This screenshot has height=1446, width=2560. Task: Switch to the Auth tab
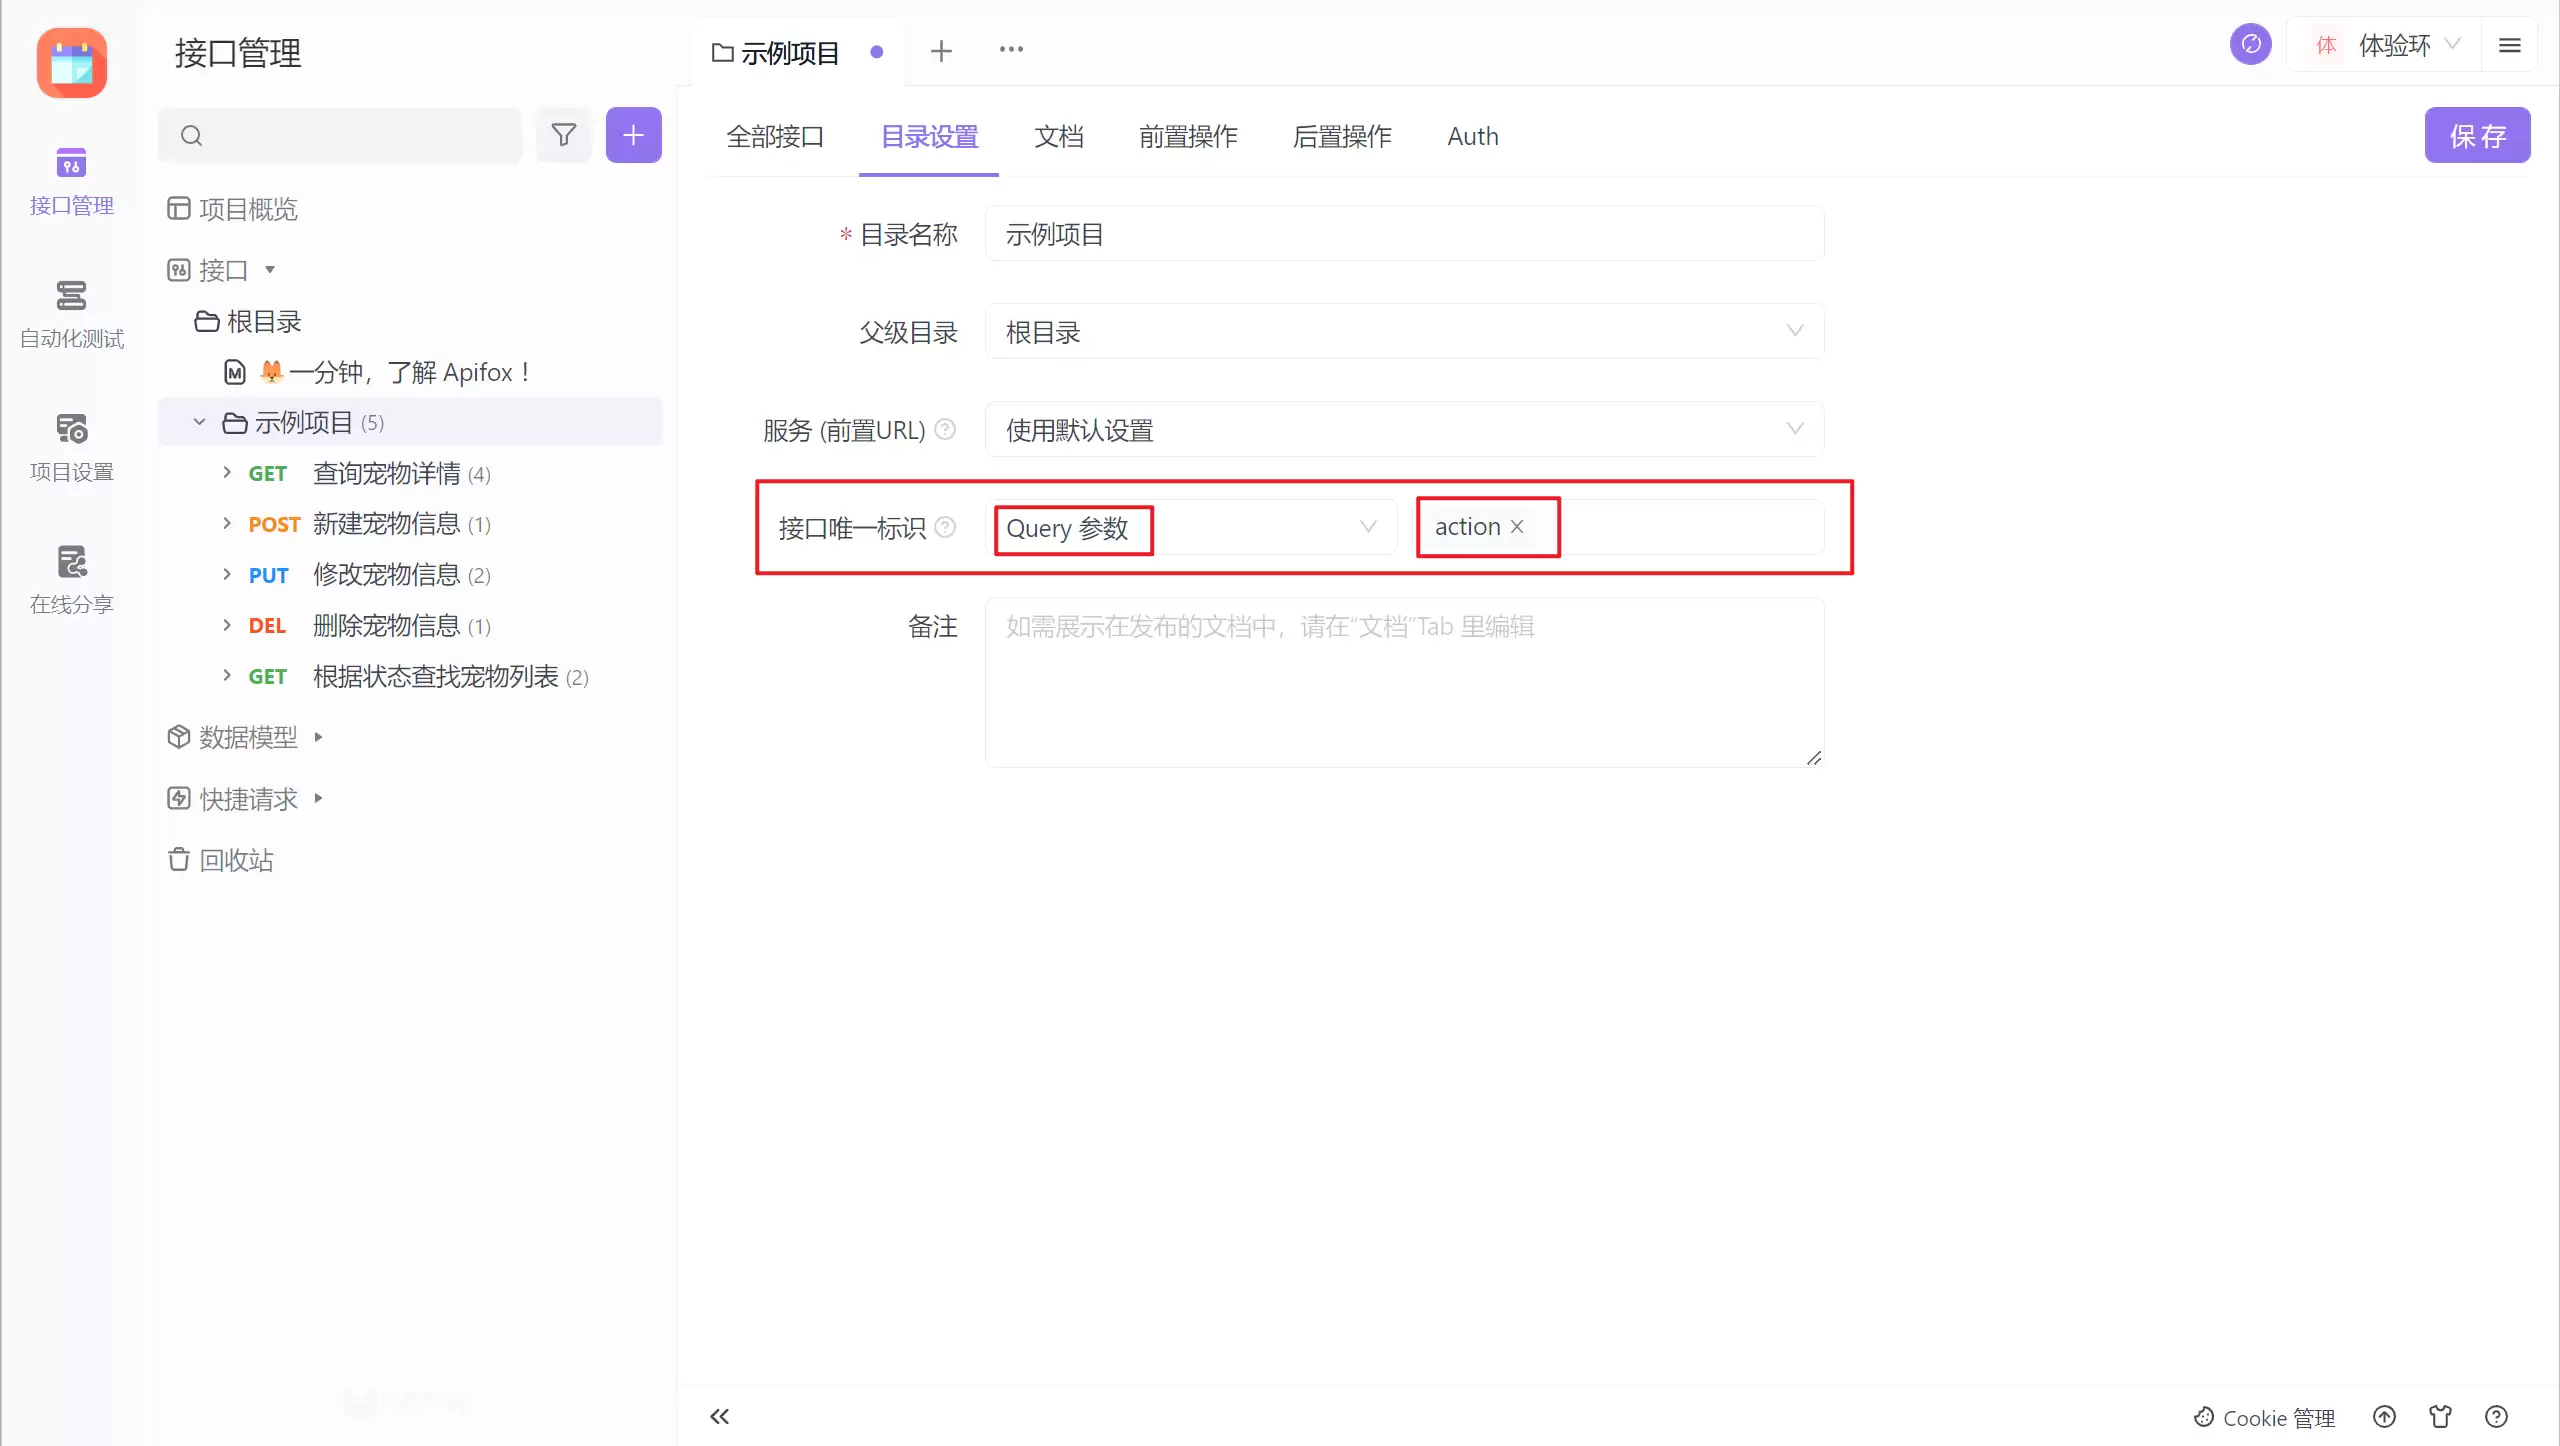point(1473,136)
